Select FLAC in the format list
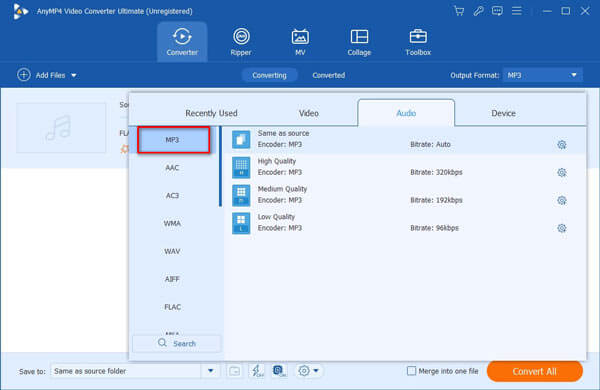600x390 pixels. click(x=172, y=307)
